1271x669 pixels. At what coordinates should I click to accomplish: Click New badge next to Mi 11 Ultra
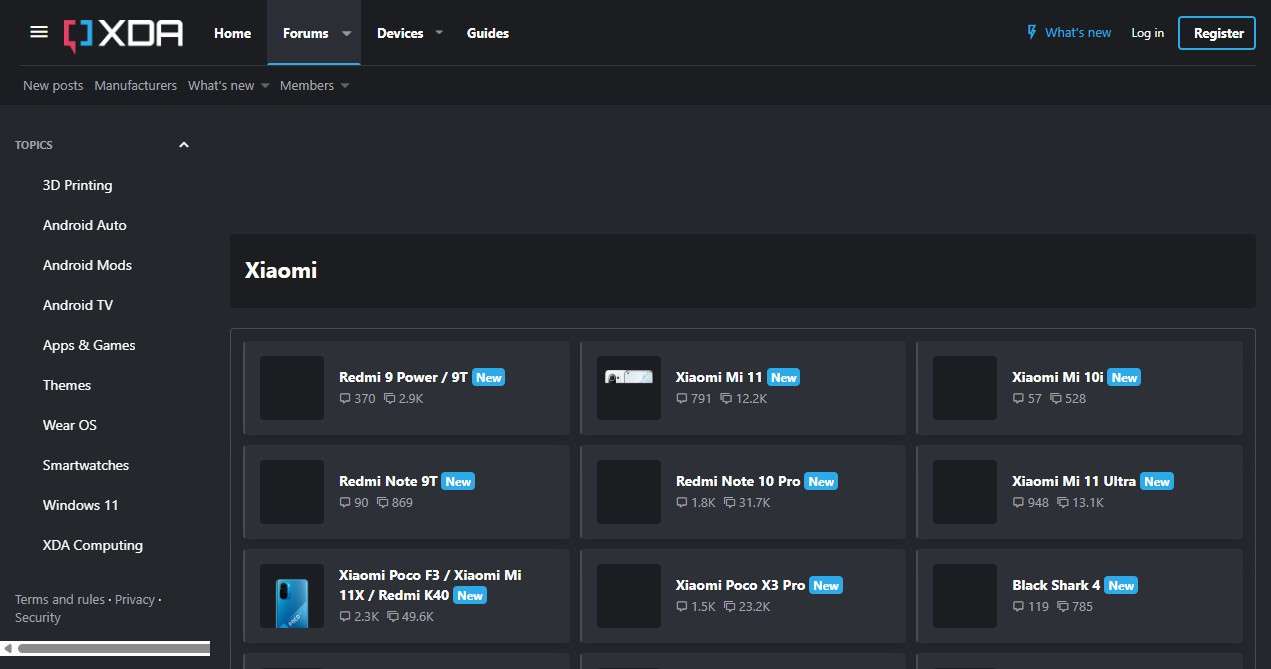pyautogui.click(x=1157, y=481)
